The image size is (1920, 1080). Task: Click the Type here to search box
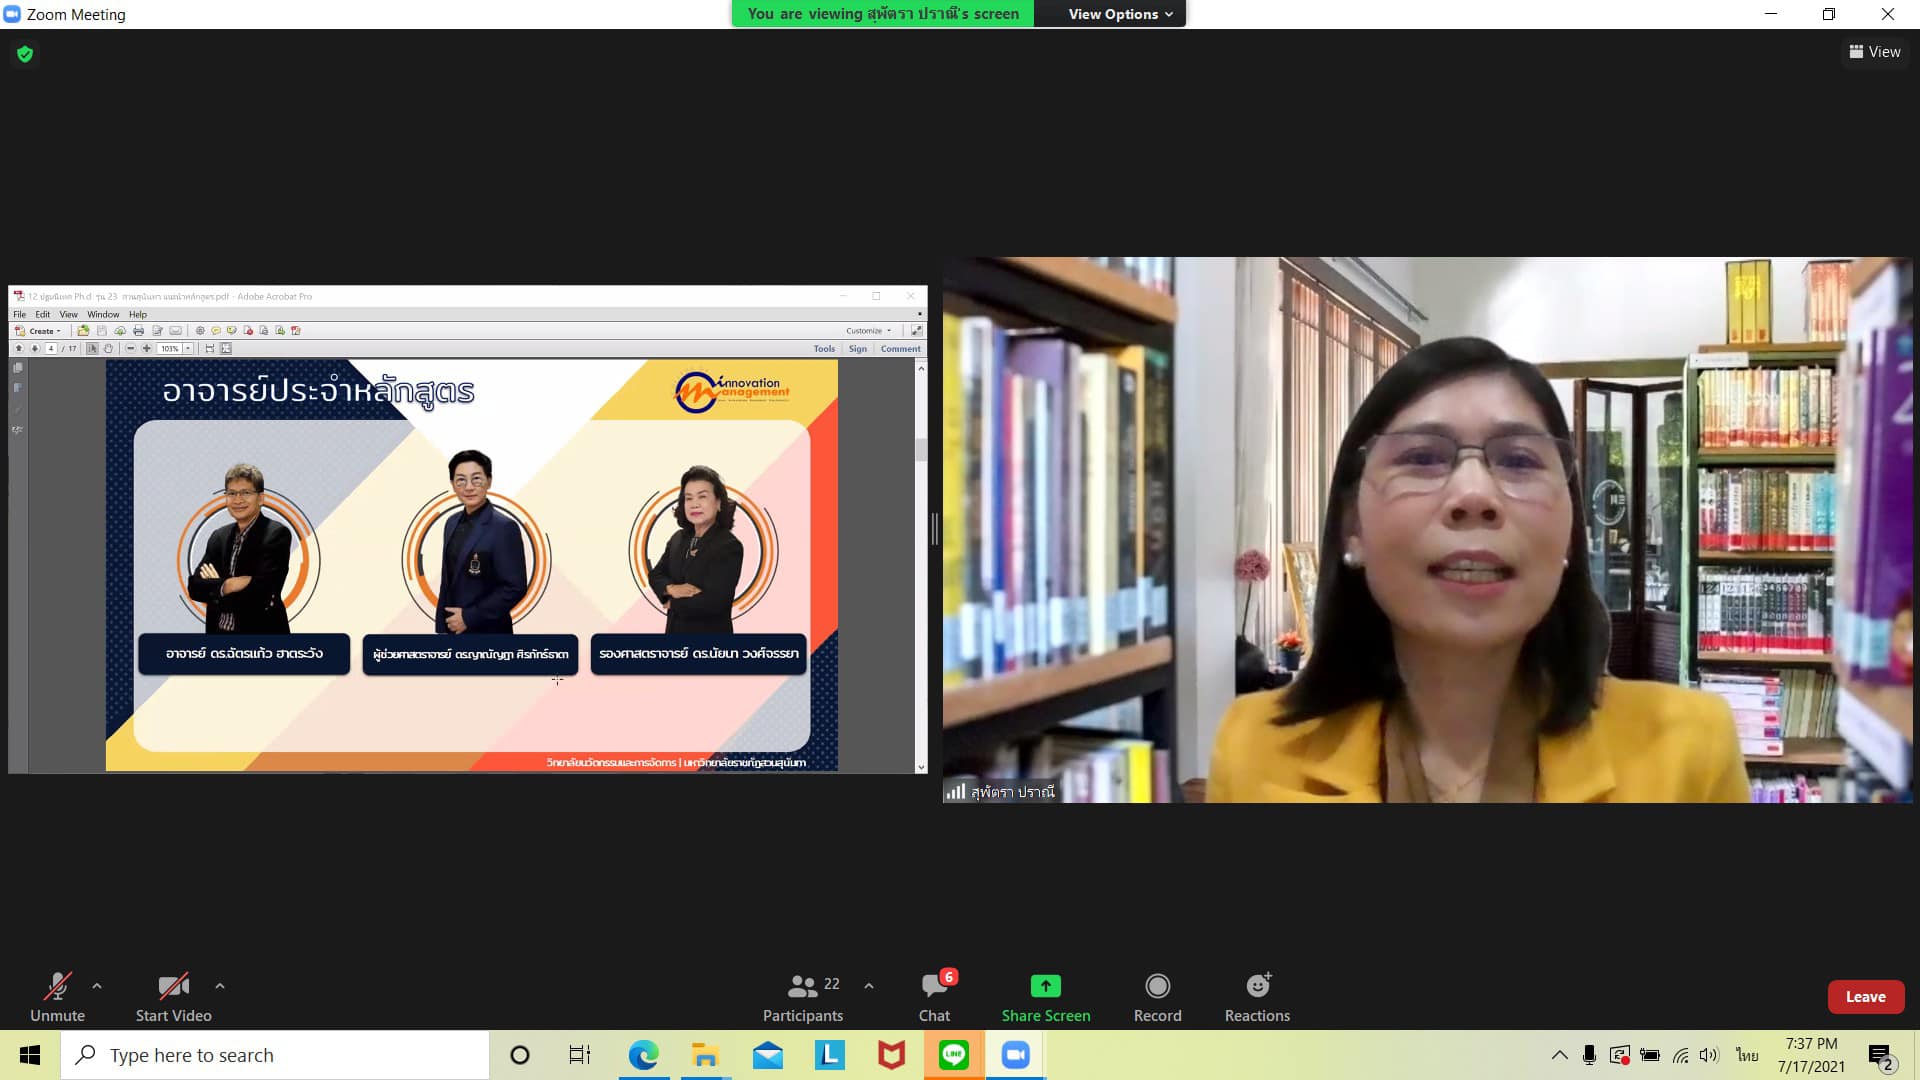(x=275, y=1055)
